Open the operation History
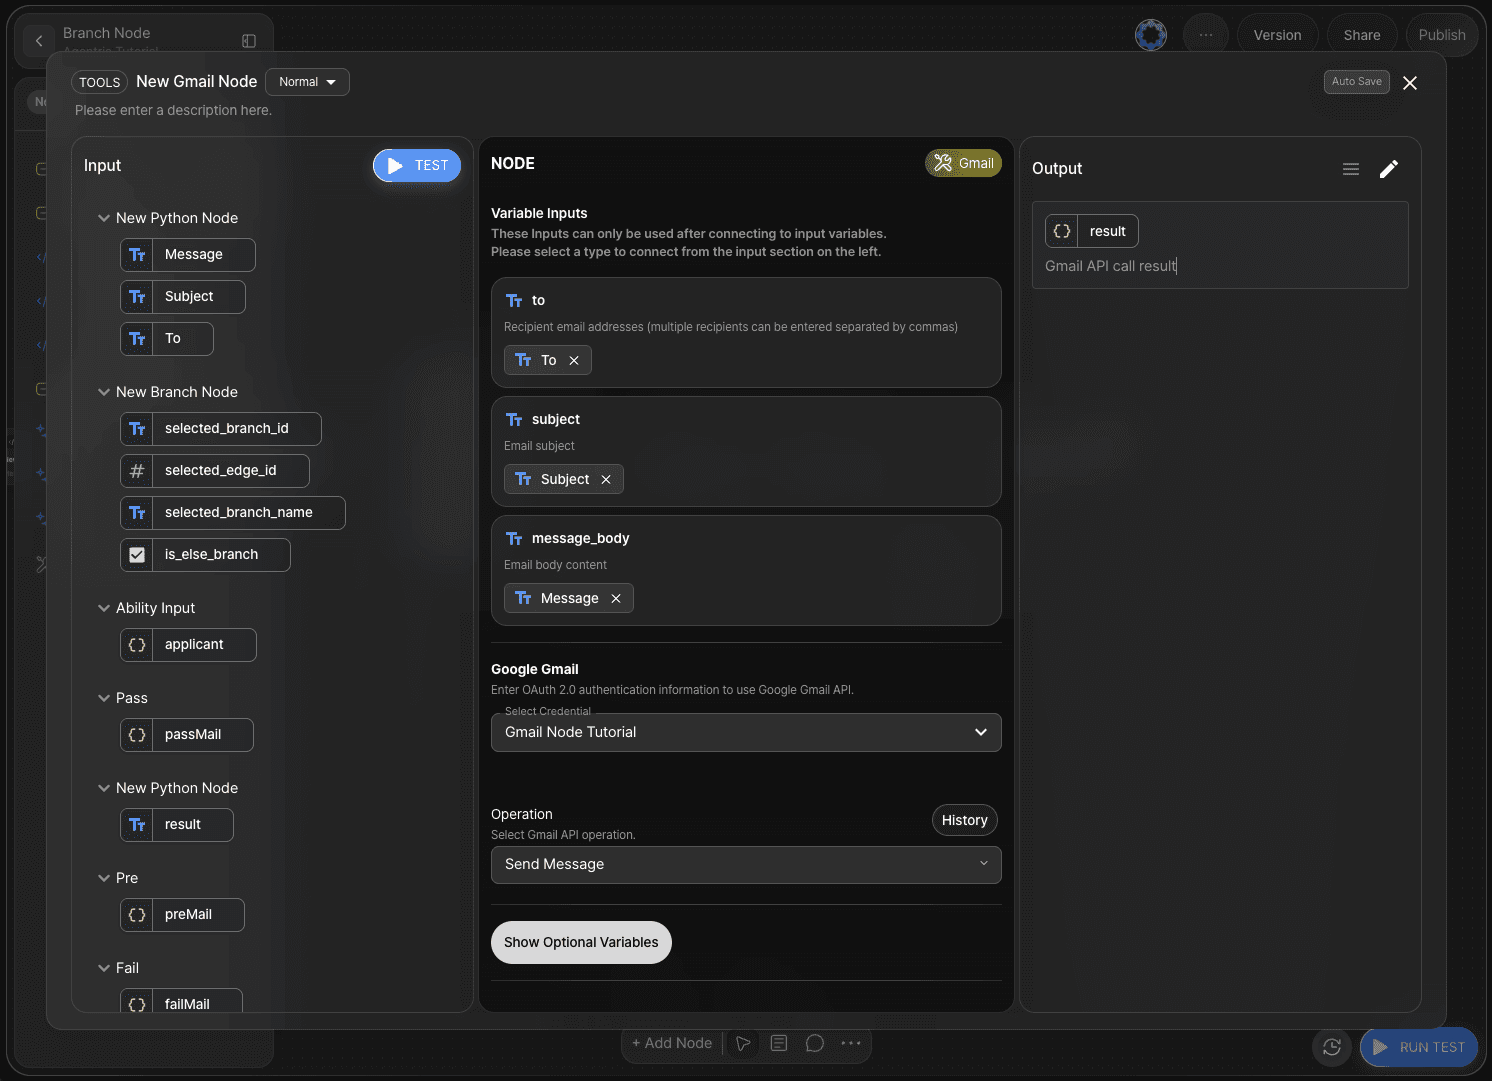The height and width of the screenshot is (1081, 1492). pos(965,820)
